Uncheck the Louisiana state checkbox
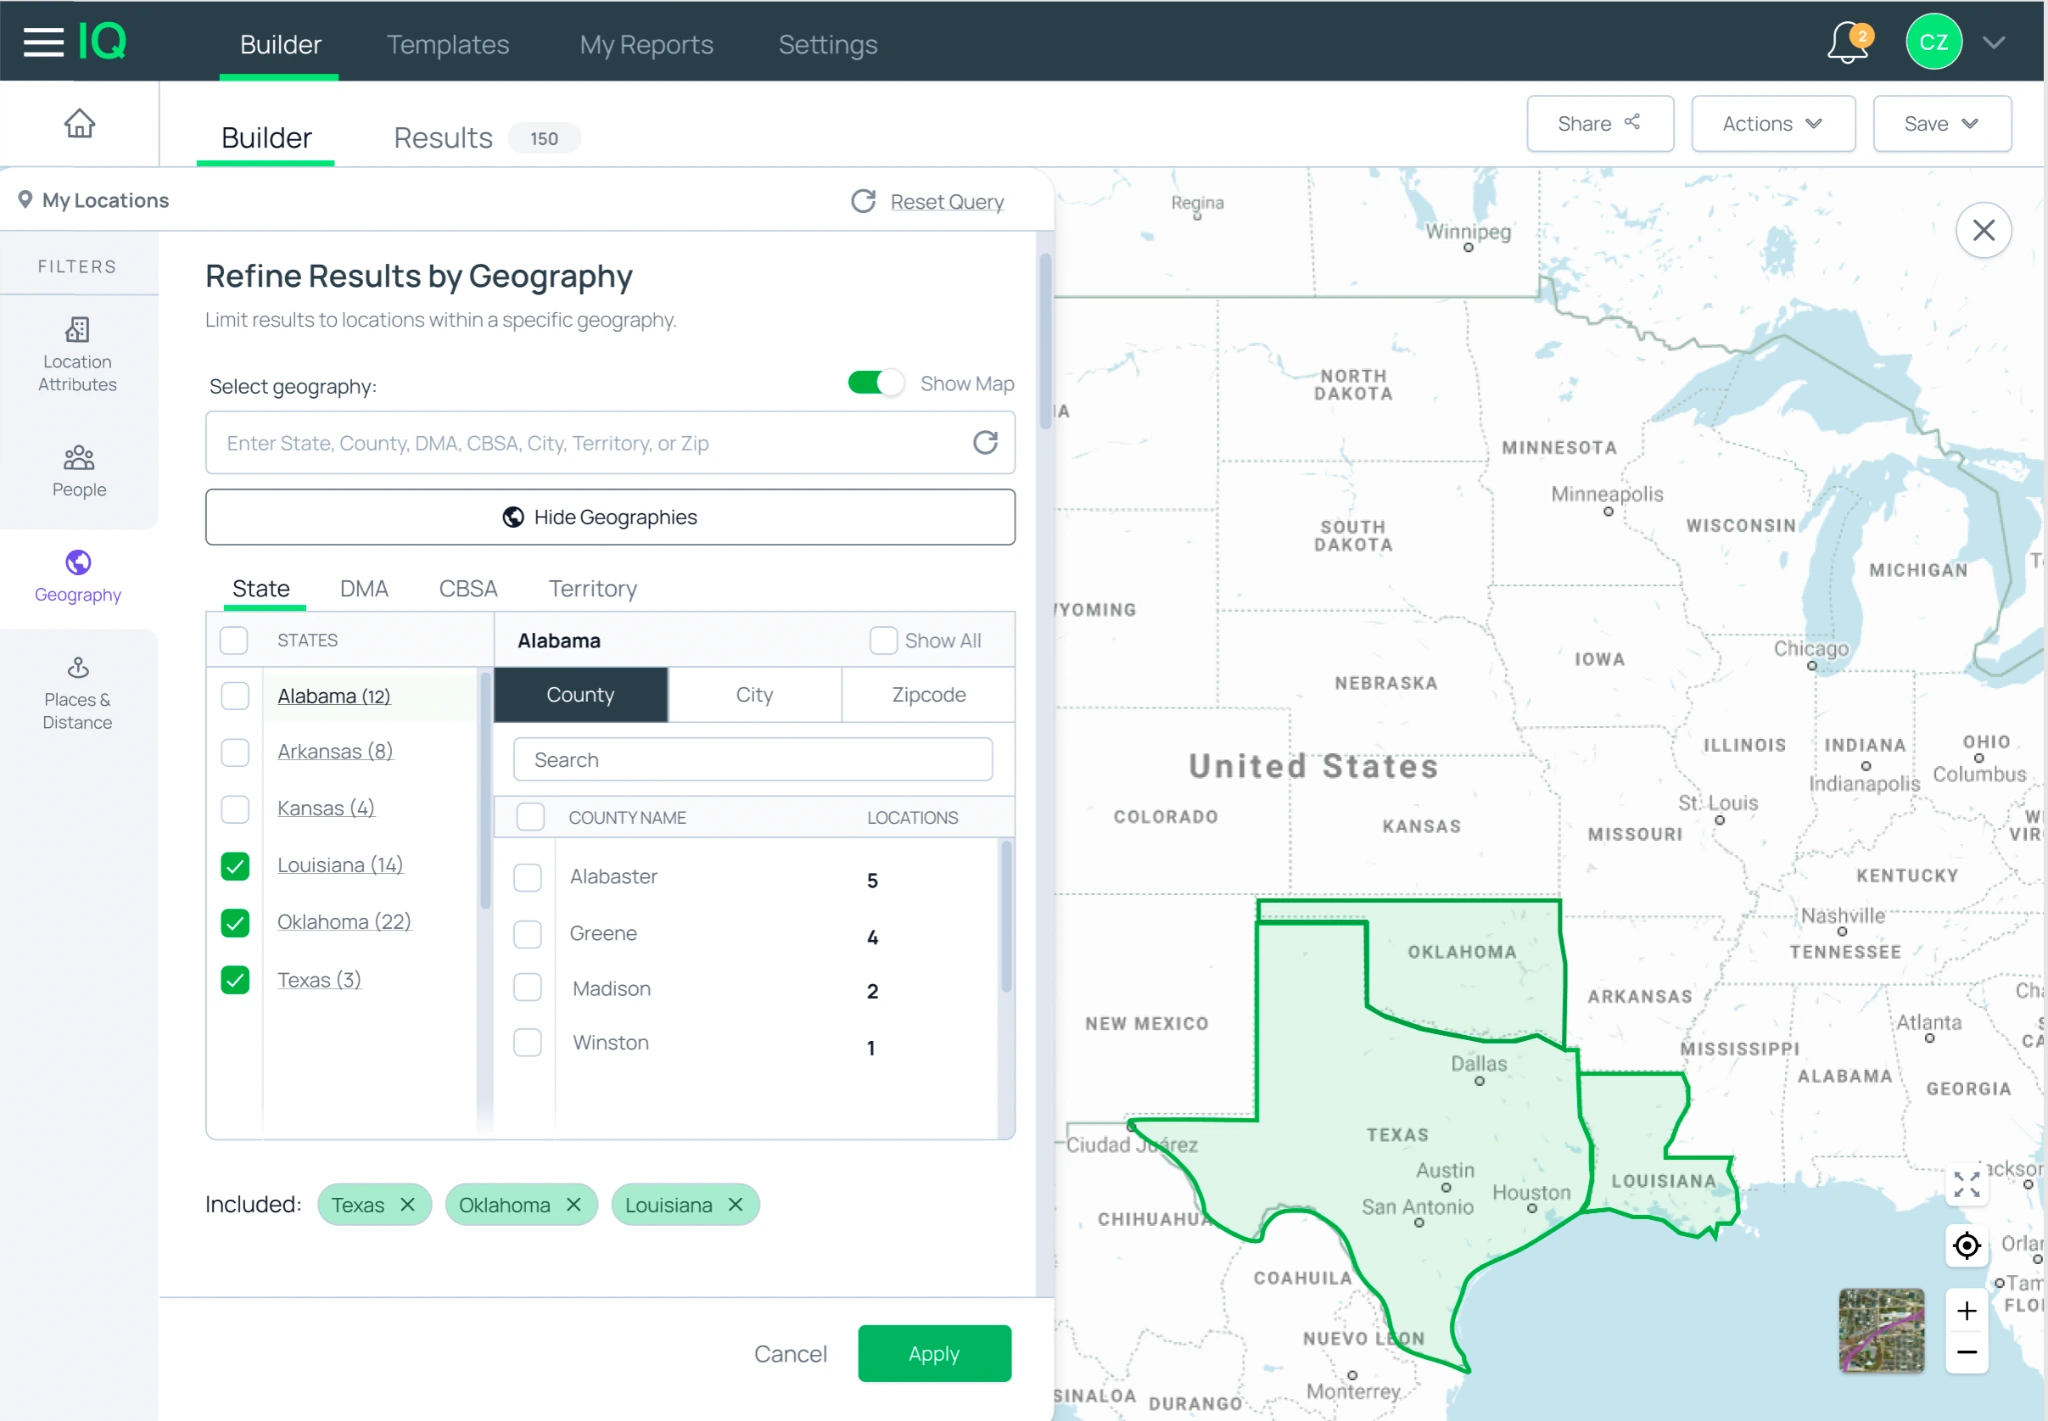 (235, 866)
